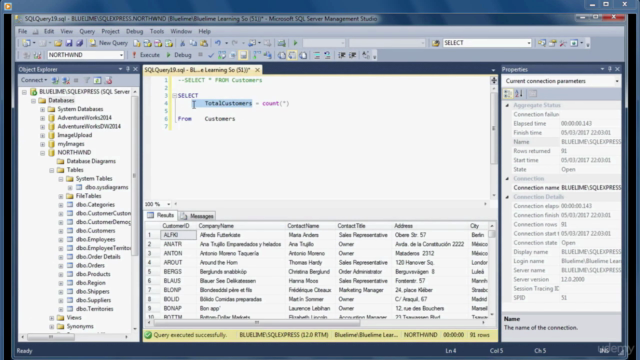Open Property Pages icon in Properties panel
Image resolution: width=640 pixels, height=360 pixels.
point(532,94)
